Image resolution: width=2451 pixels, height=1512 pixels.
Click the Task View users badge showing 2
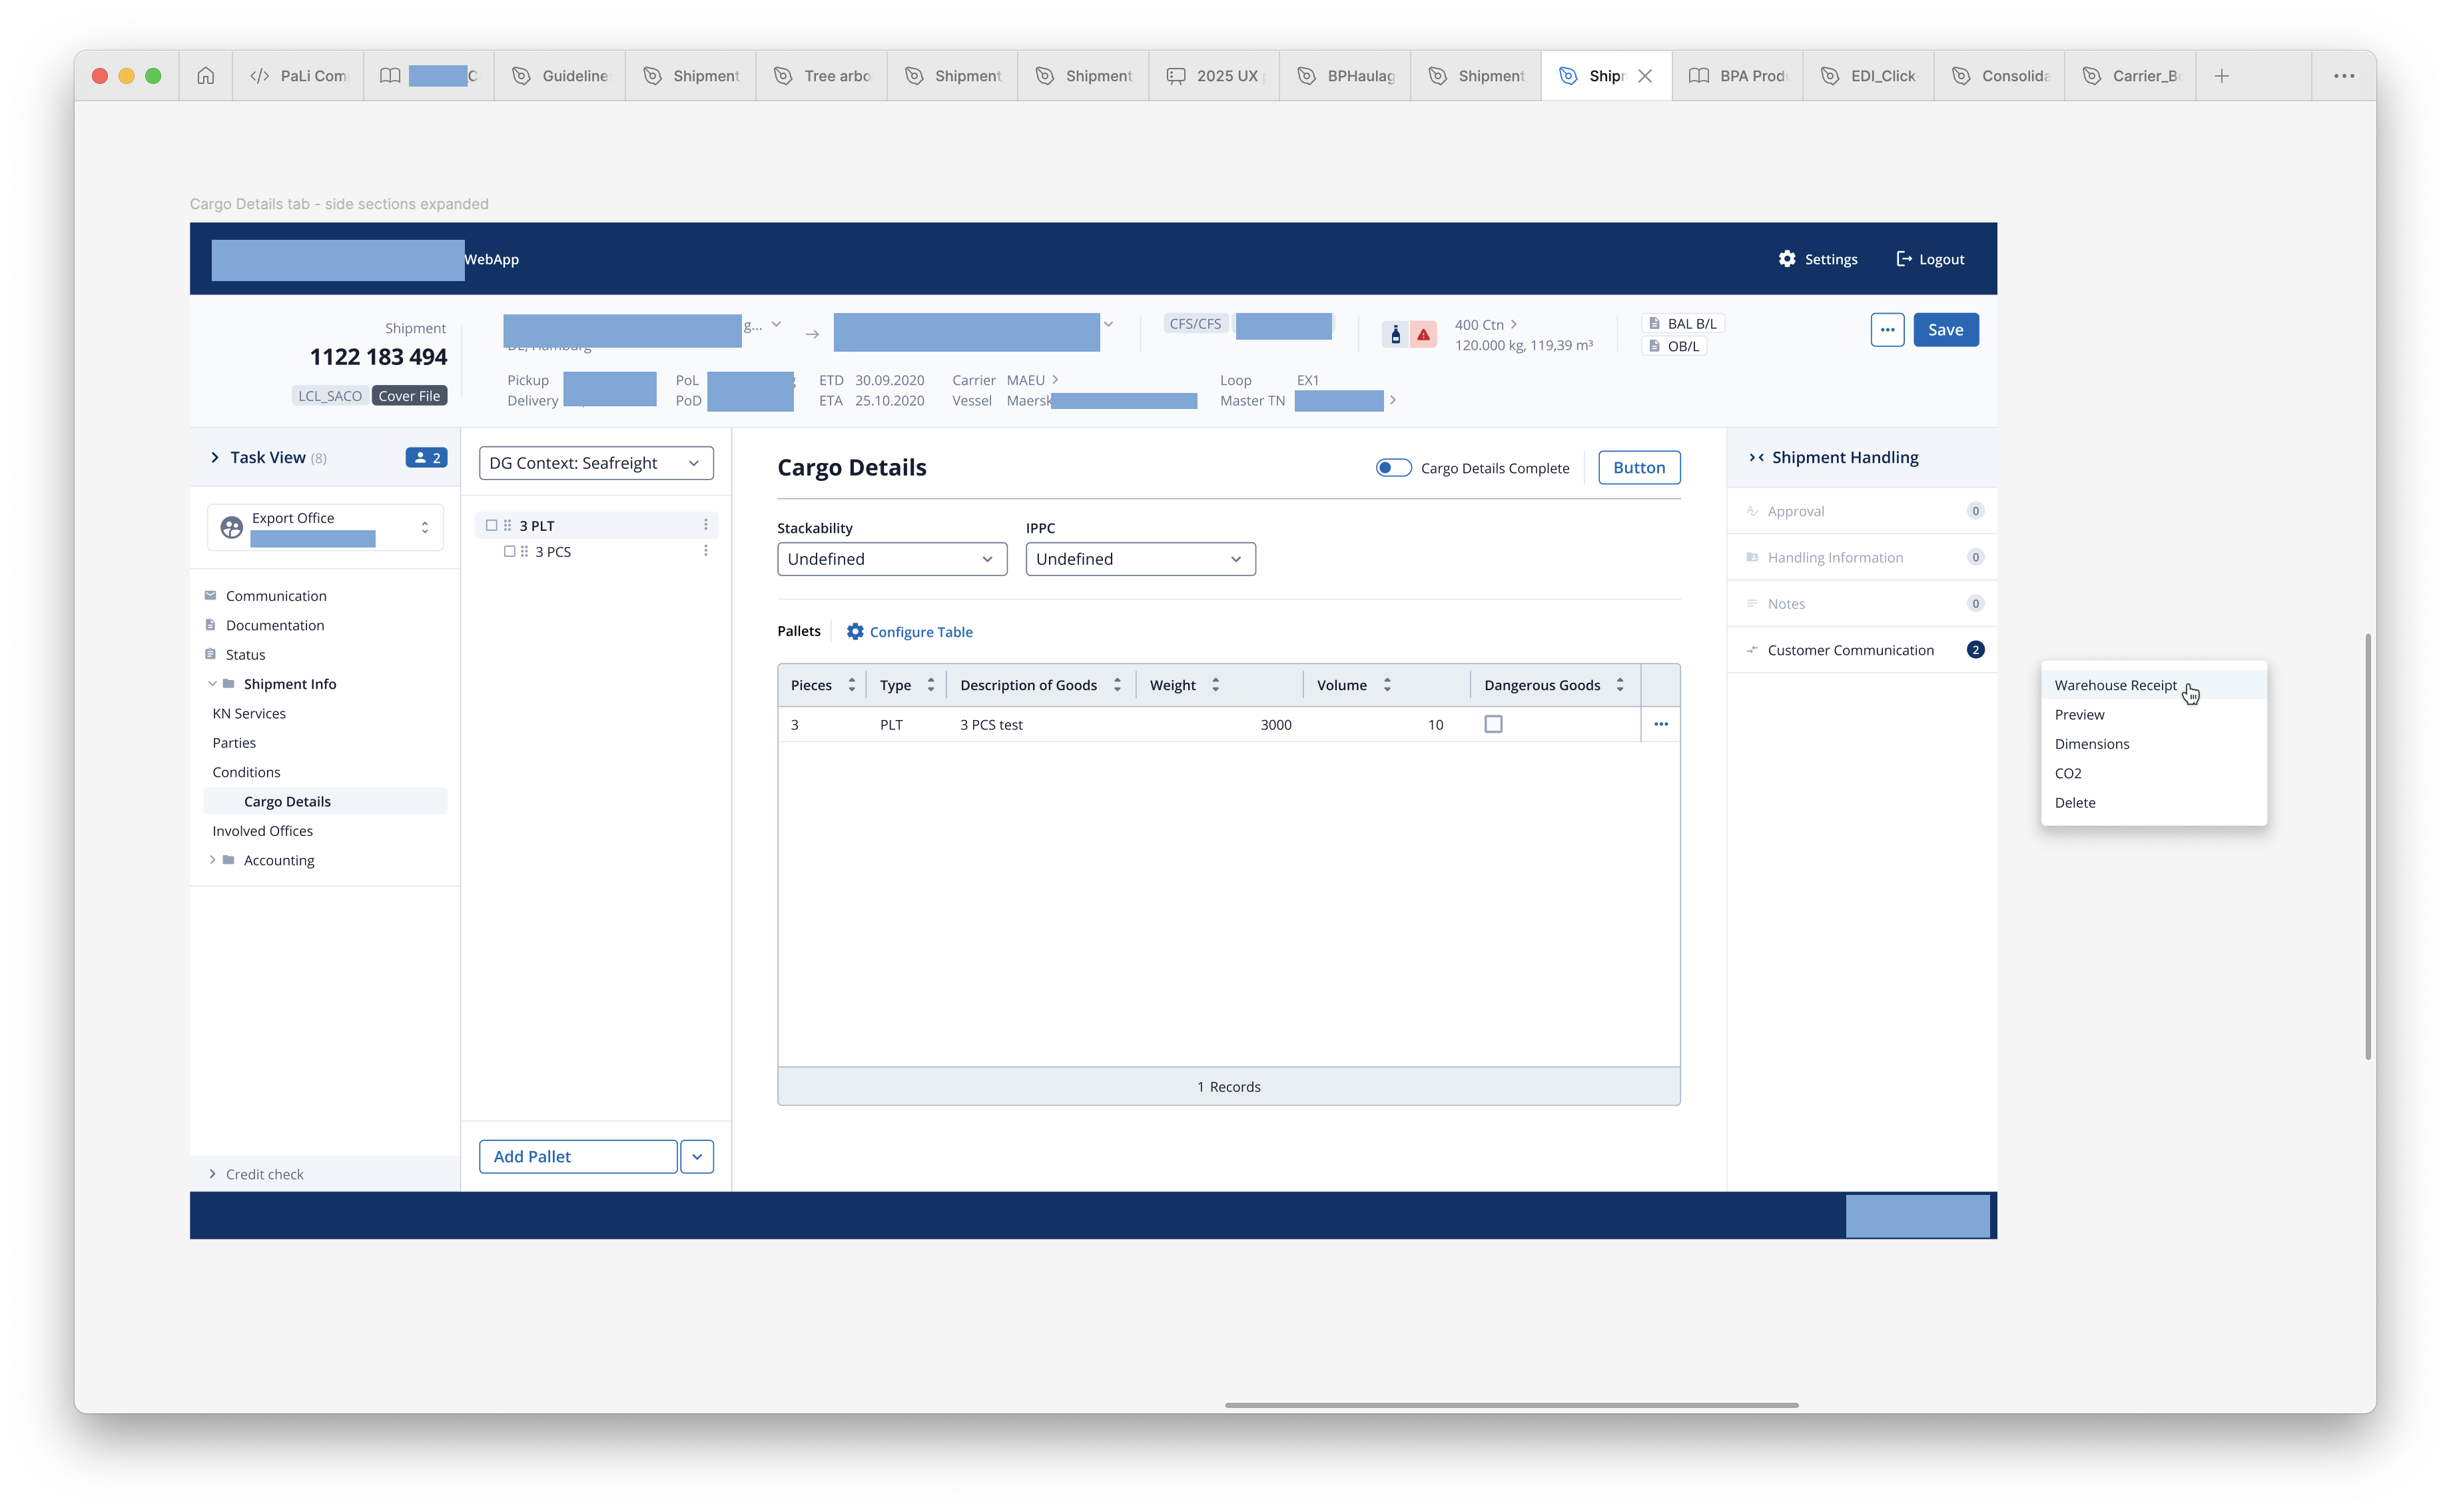(x=426, y=457)
